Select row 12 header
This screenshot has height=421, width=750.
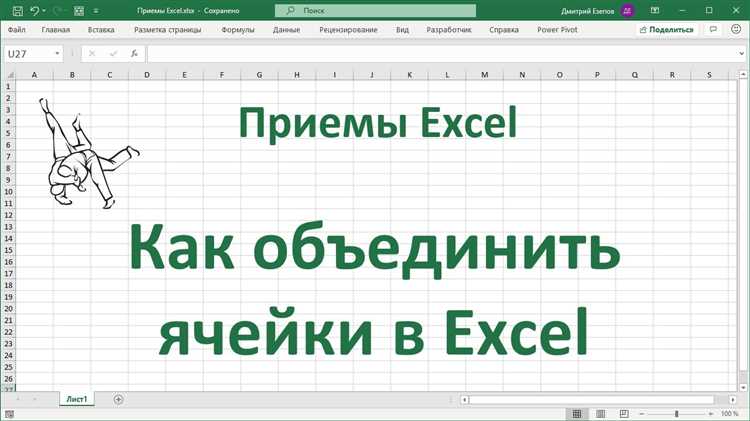(9, 215)
